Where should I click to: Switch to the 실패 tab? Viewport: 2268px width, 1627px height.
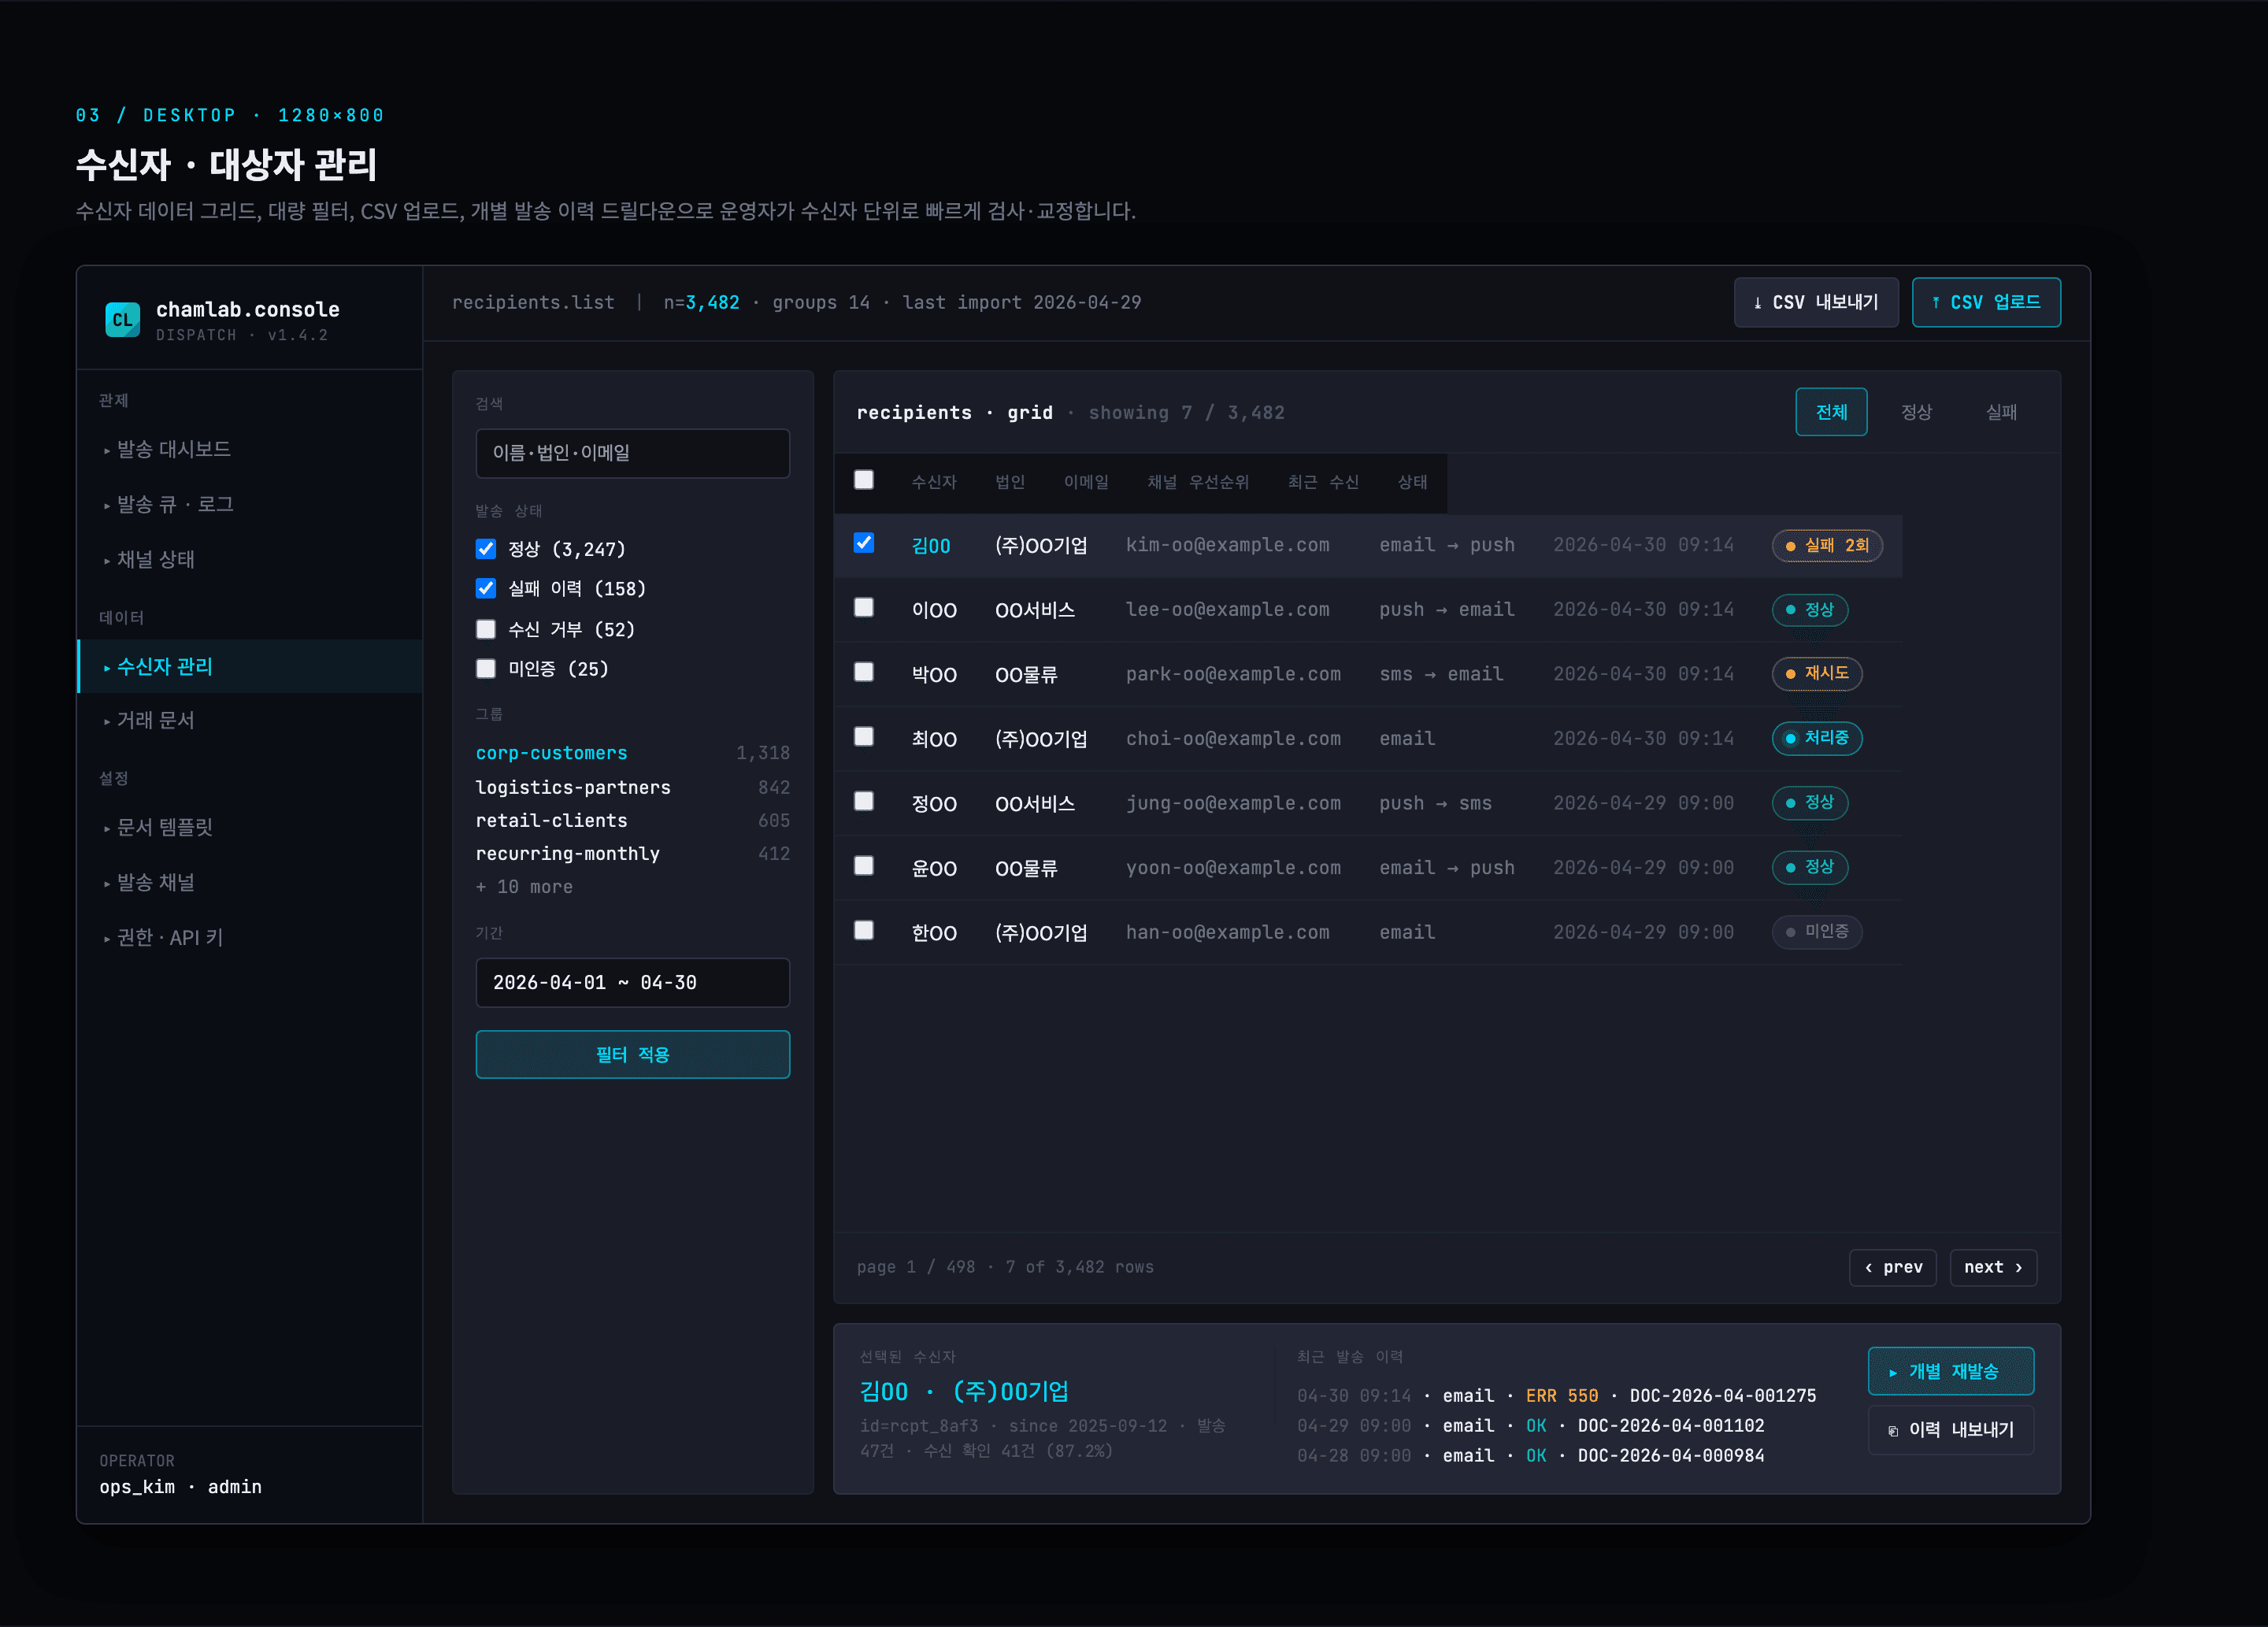point(2001,412)
